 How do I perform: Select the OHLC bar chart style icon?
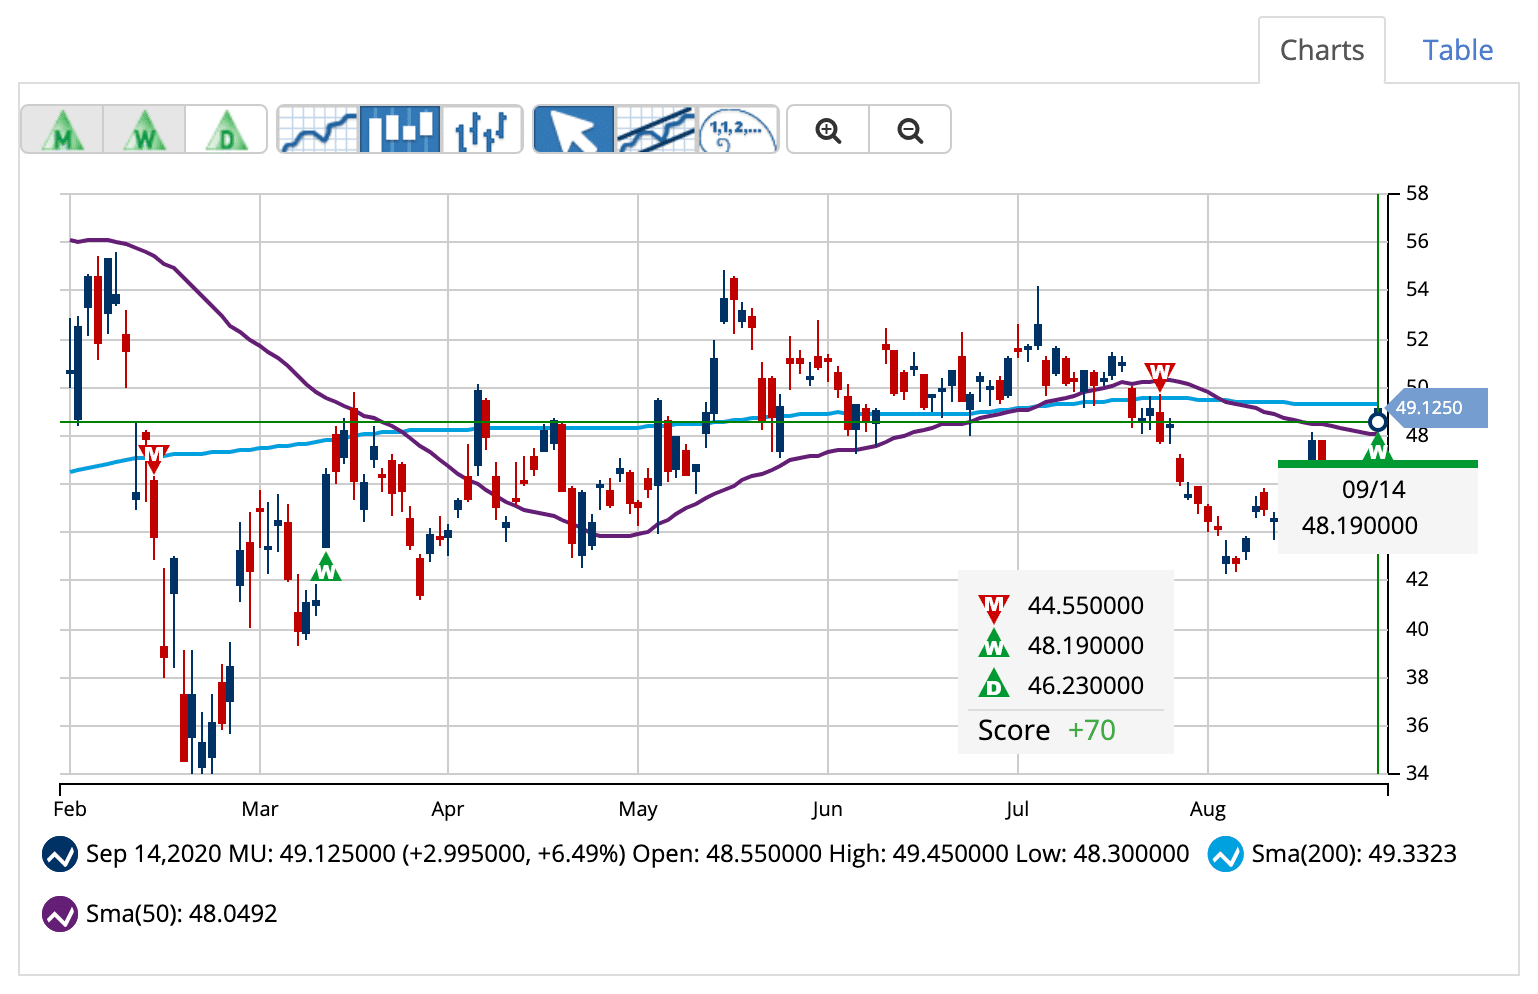tap(482, 129)
